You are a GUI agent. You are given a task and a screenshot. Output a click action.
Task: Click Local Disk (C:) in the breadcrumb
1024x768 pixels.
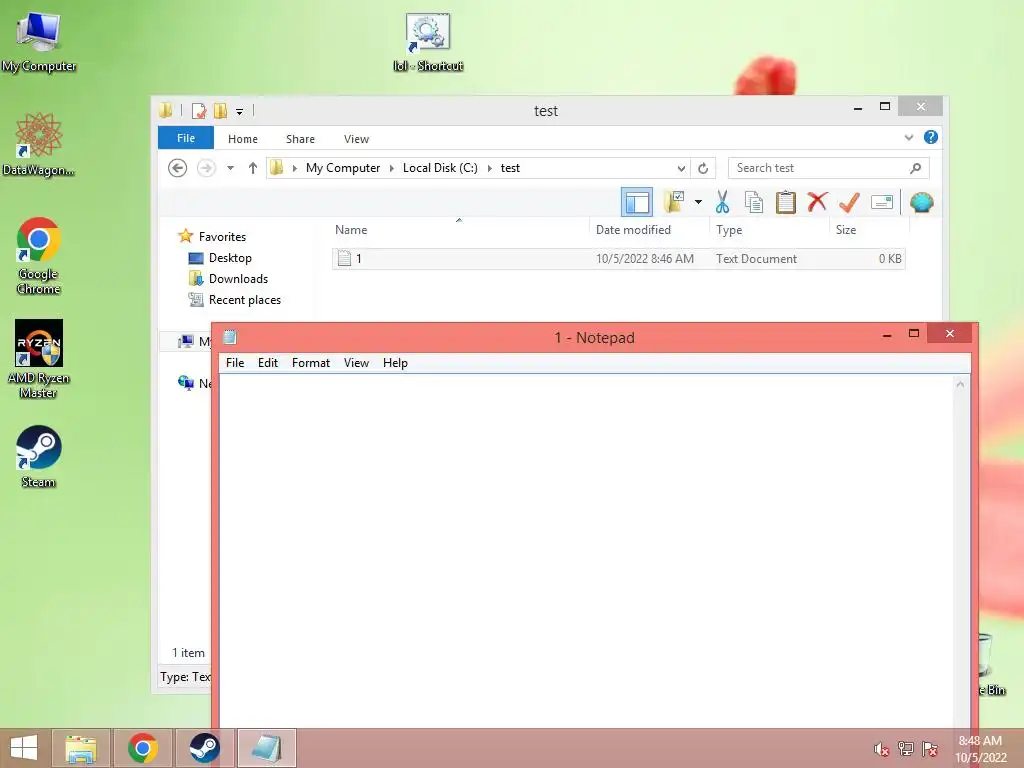(440, 168)
